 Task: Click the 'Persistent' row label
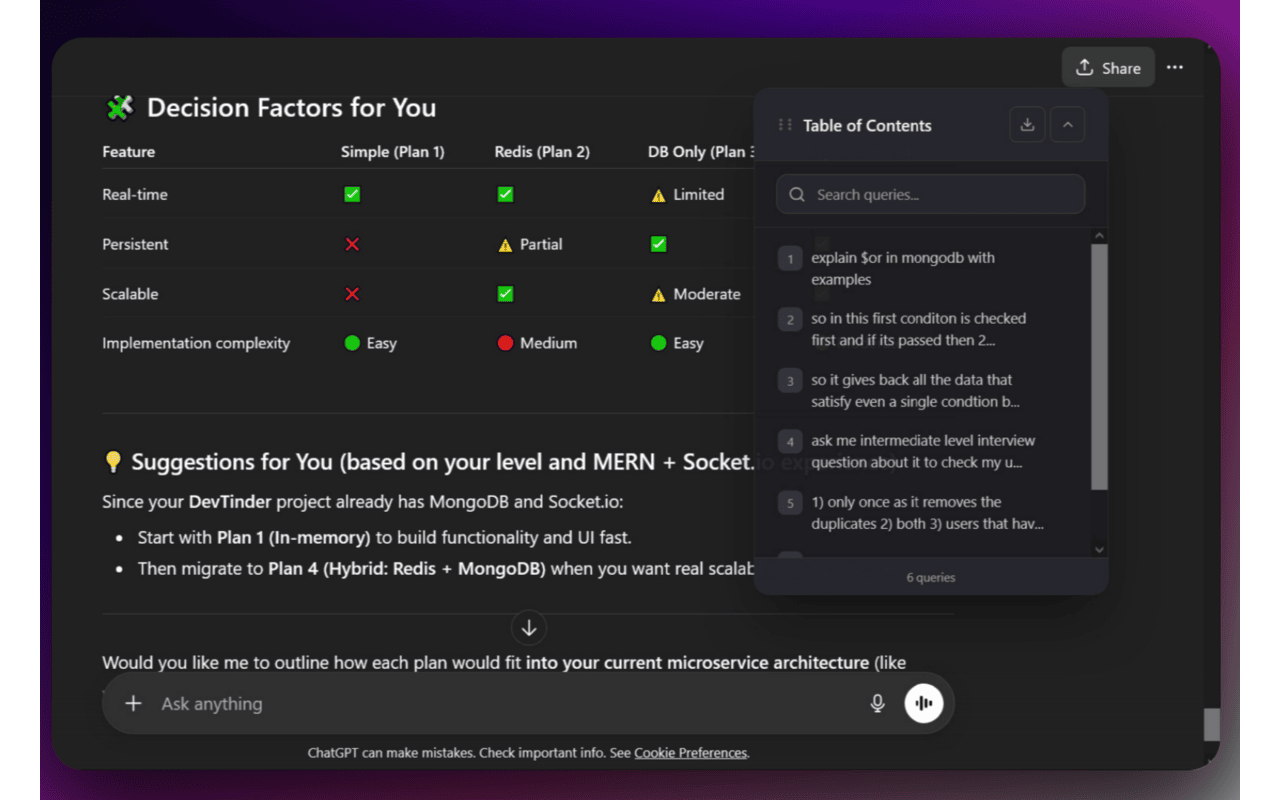135,245
